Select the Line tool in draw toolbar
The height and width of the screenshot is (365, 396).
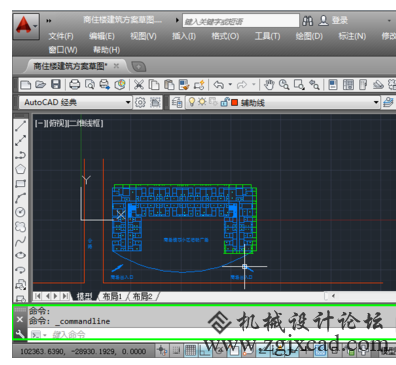(20, 126)
